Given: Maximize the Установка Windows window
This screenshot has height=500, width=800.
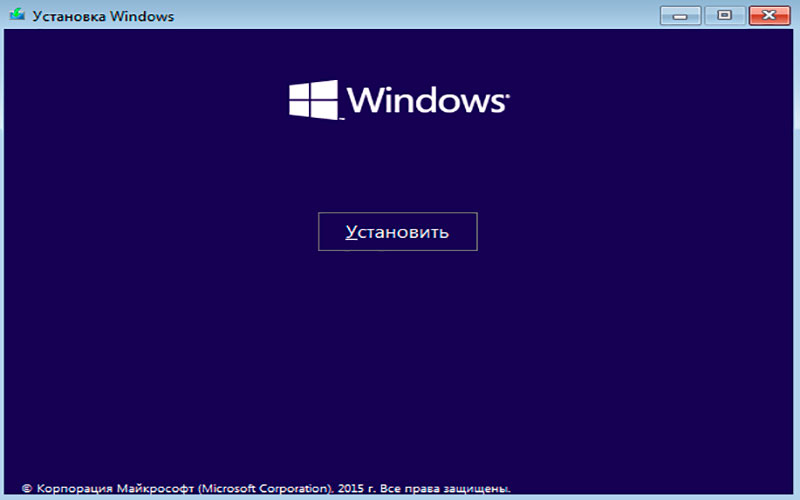Looking at the screenshot, I should [724, 16].
